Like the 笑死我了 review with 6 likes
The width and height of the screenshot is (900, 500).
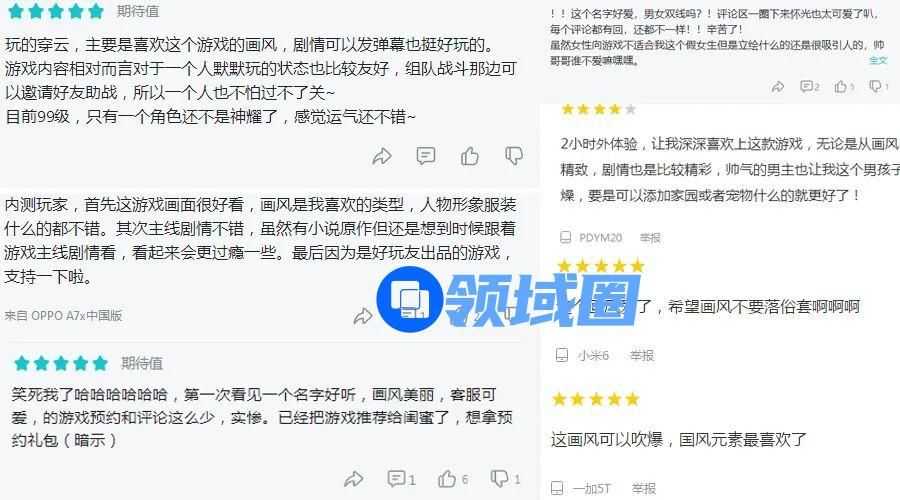click(453, 479)
